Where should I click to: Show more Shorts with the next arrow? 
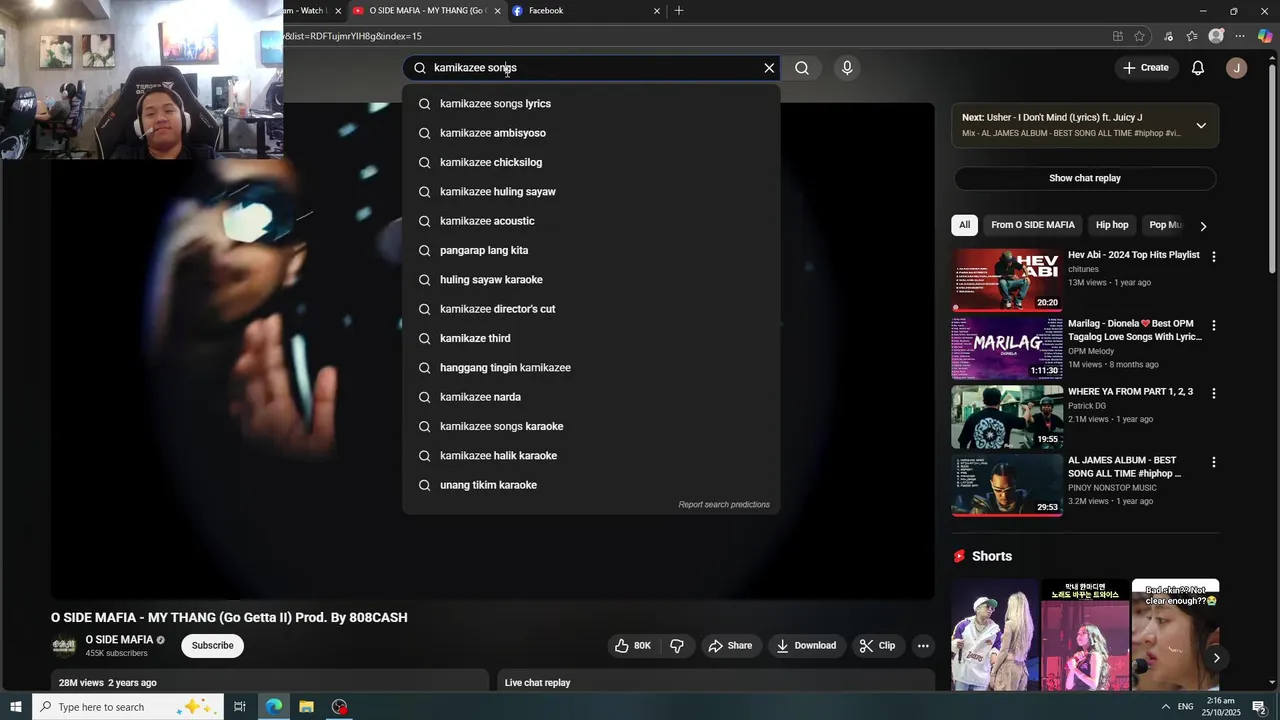point(1216,658)
